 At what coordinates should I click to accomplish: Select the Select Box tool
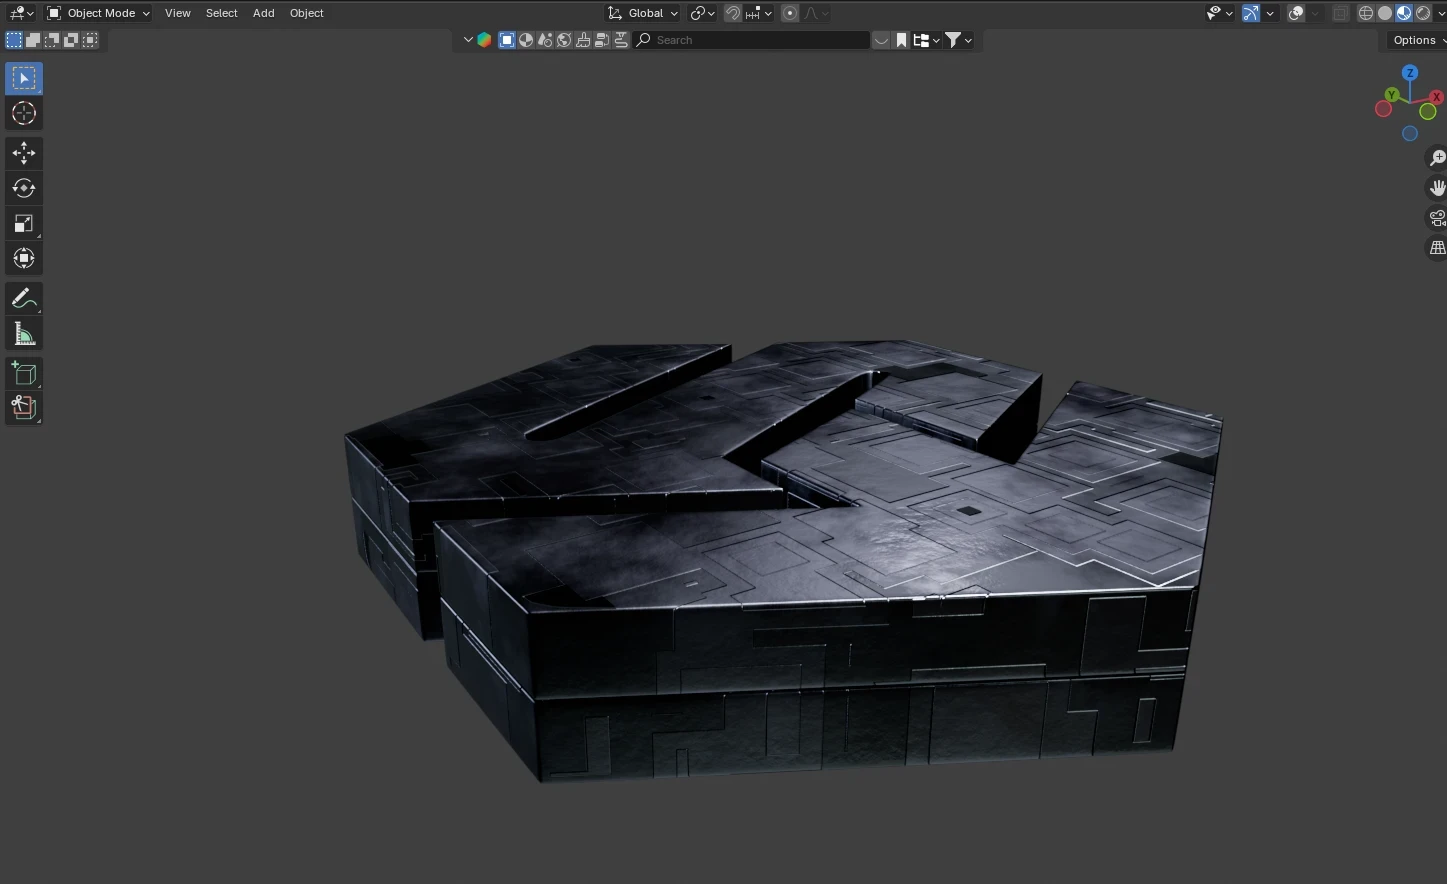(x=24, y=78)
